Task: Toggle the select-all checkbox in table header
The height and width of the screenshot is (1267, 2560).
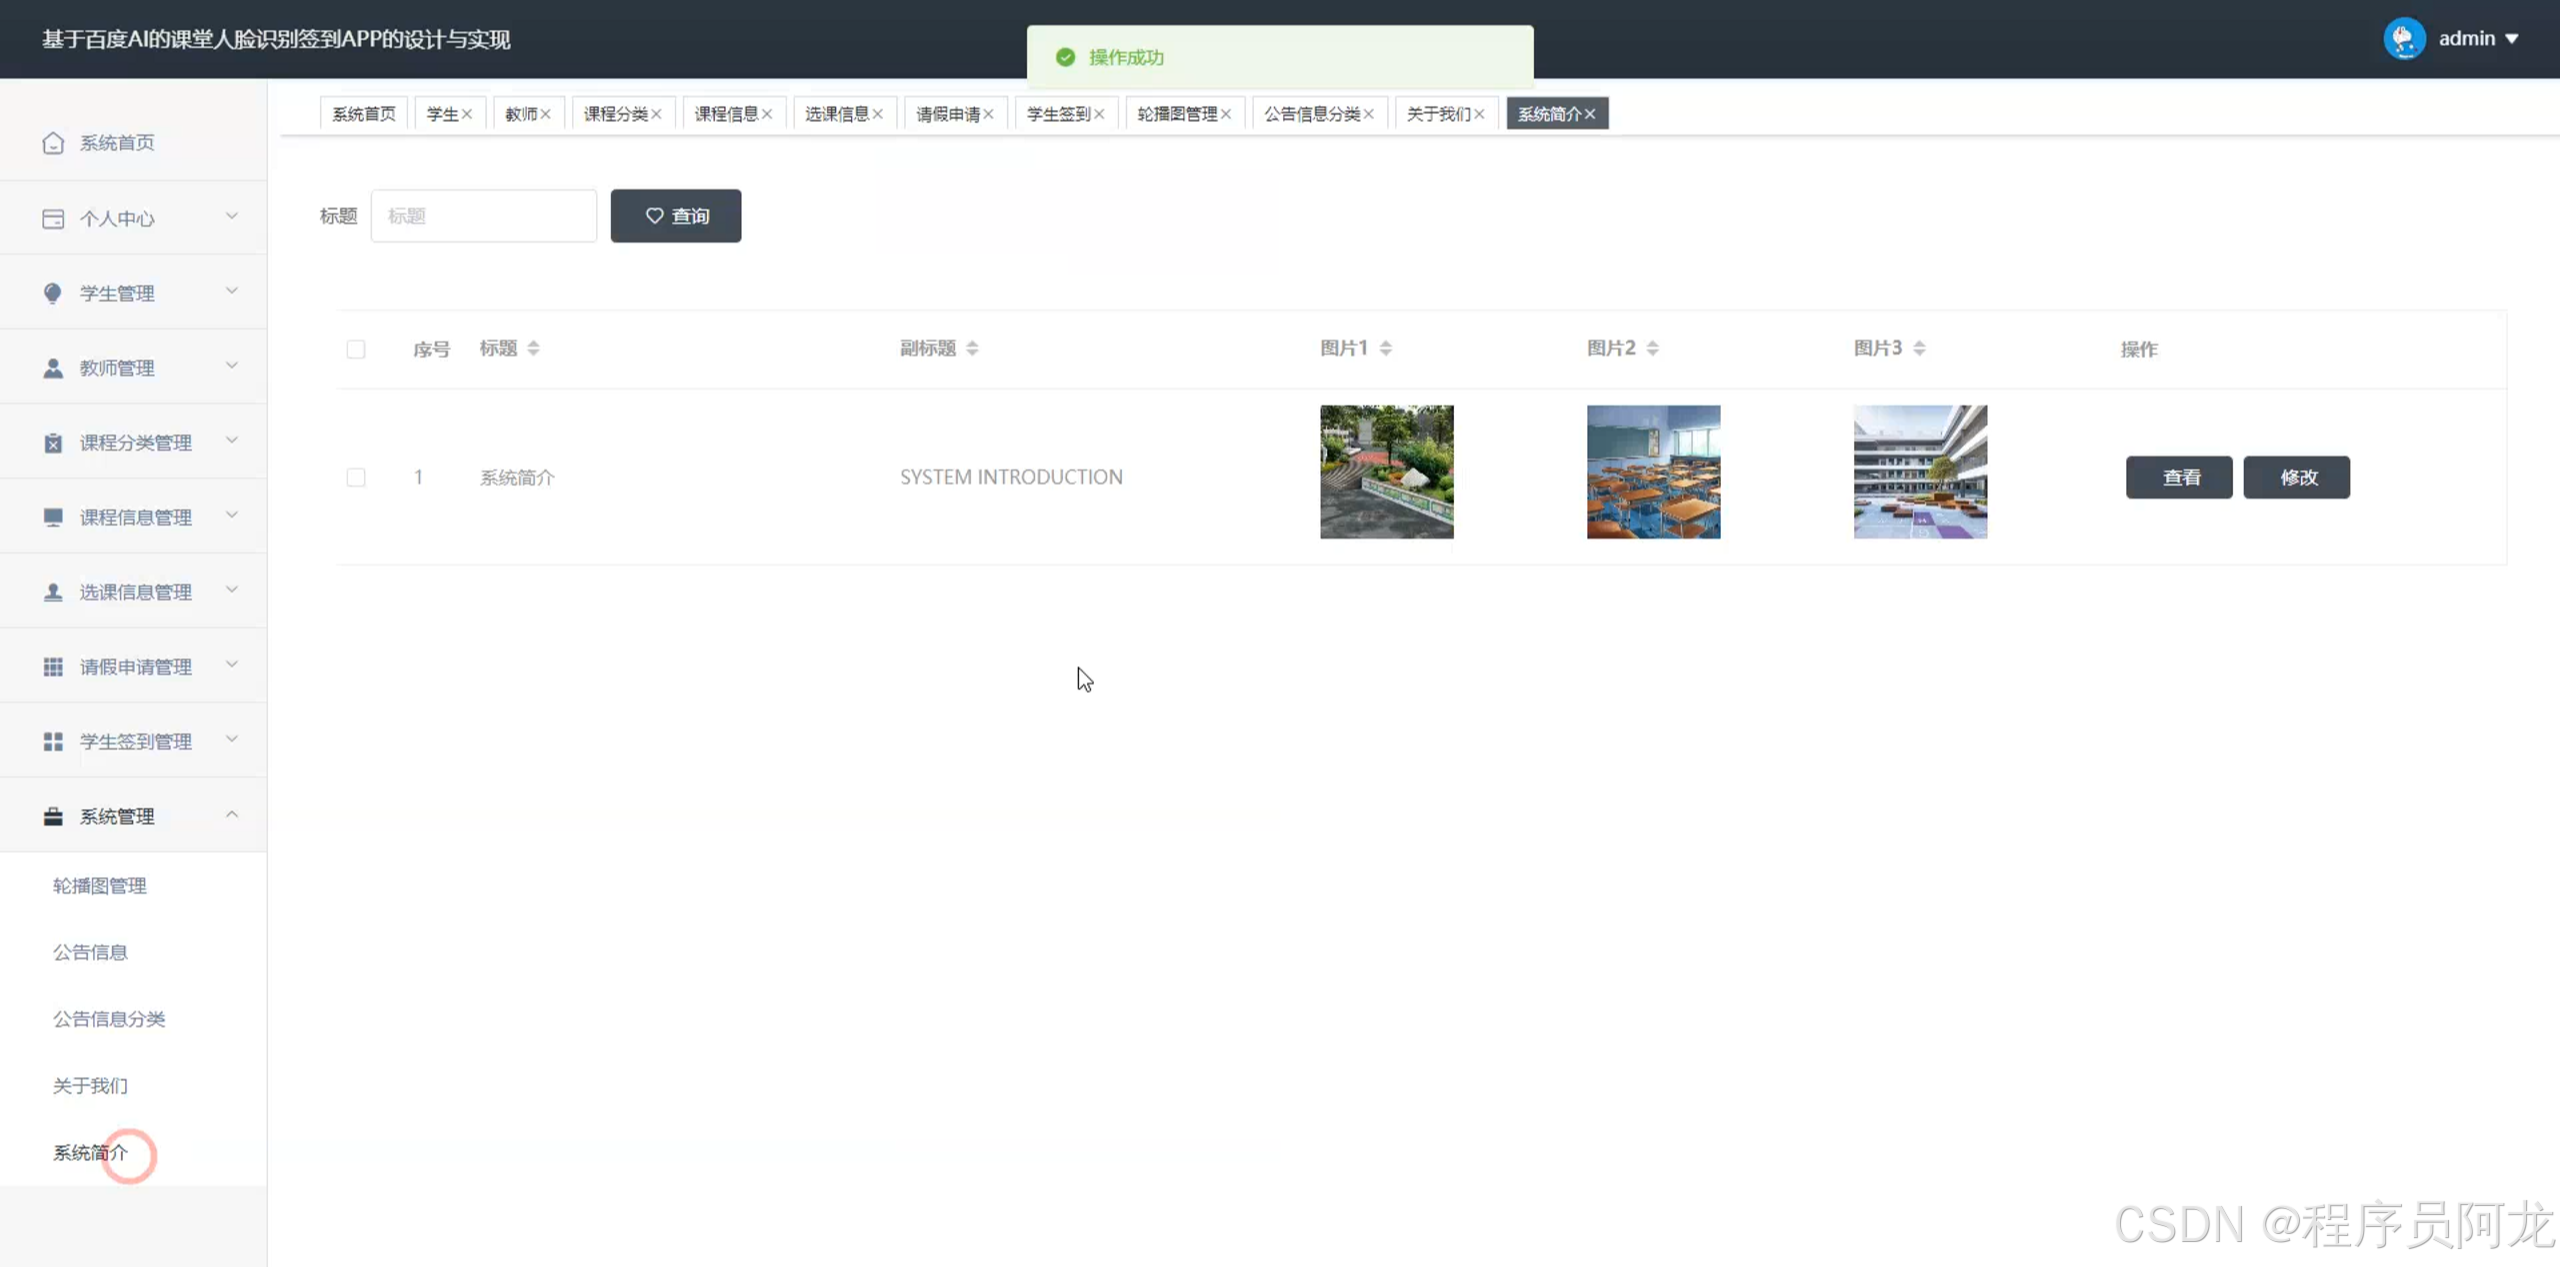Action: click(356, 349)
